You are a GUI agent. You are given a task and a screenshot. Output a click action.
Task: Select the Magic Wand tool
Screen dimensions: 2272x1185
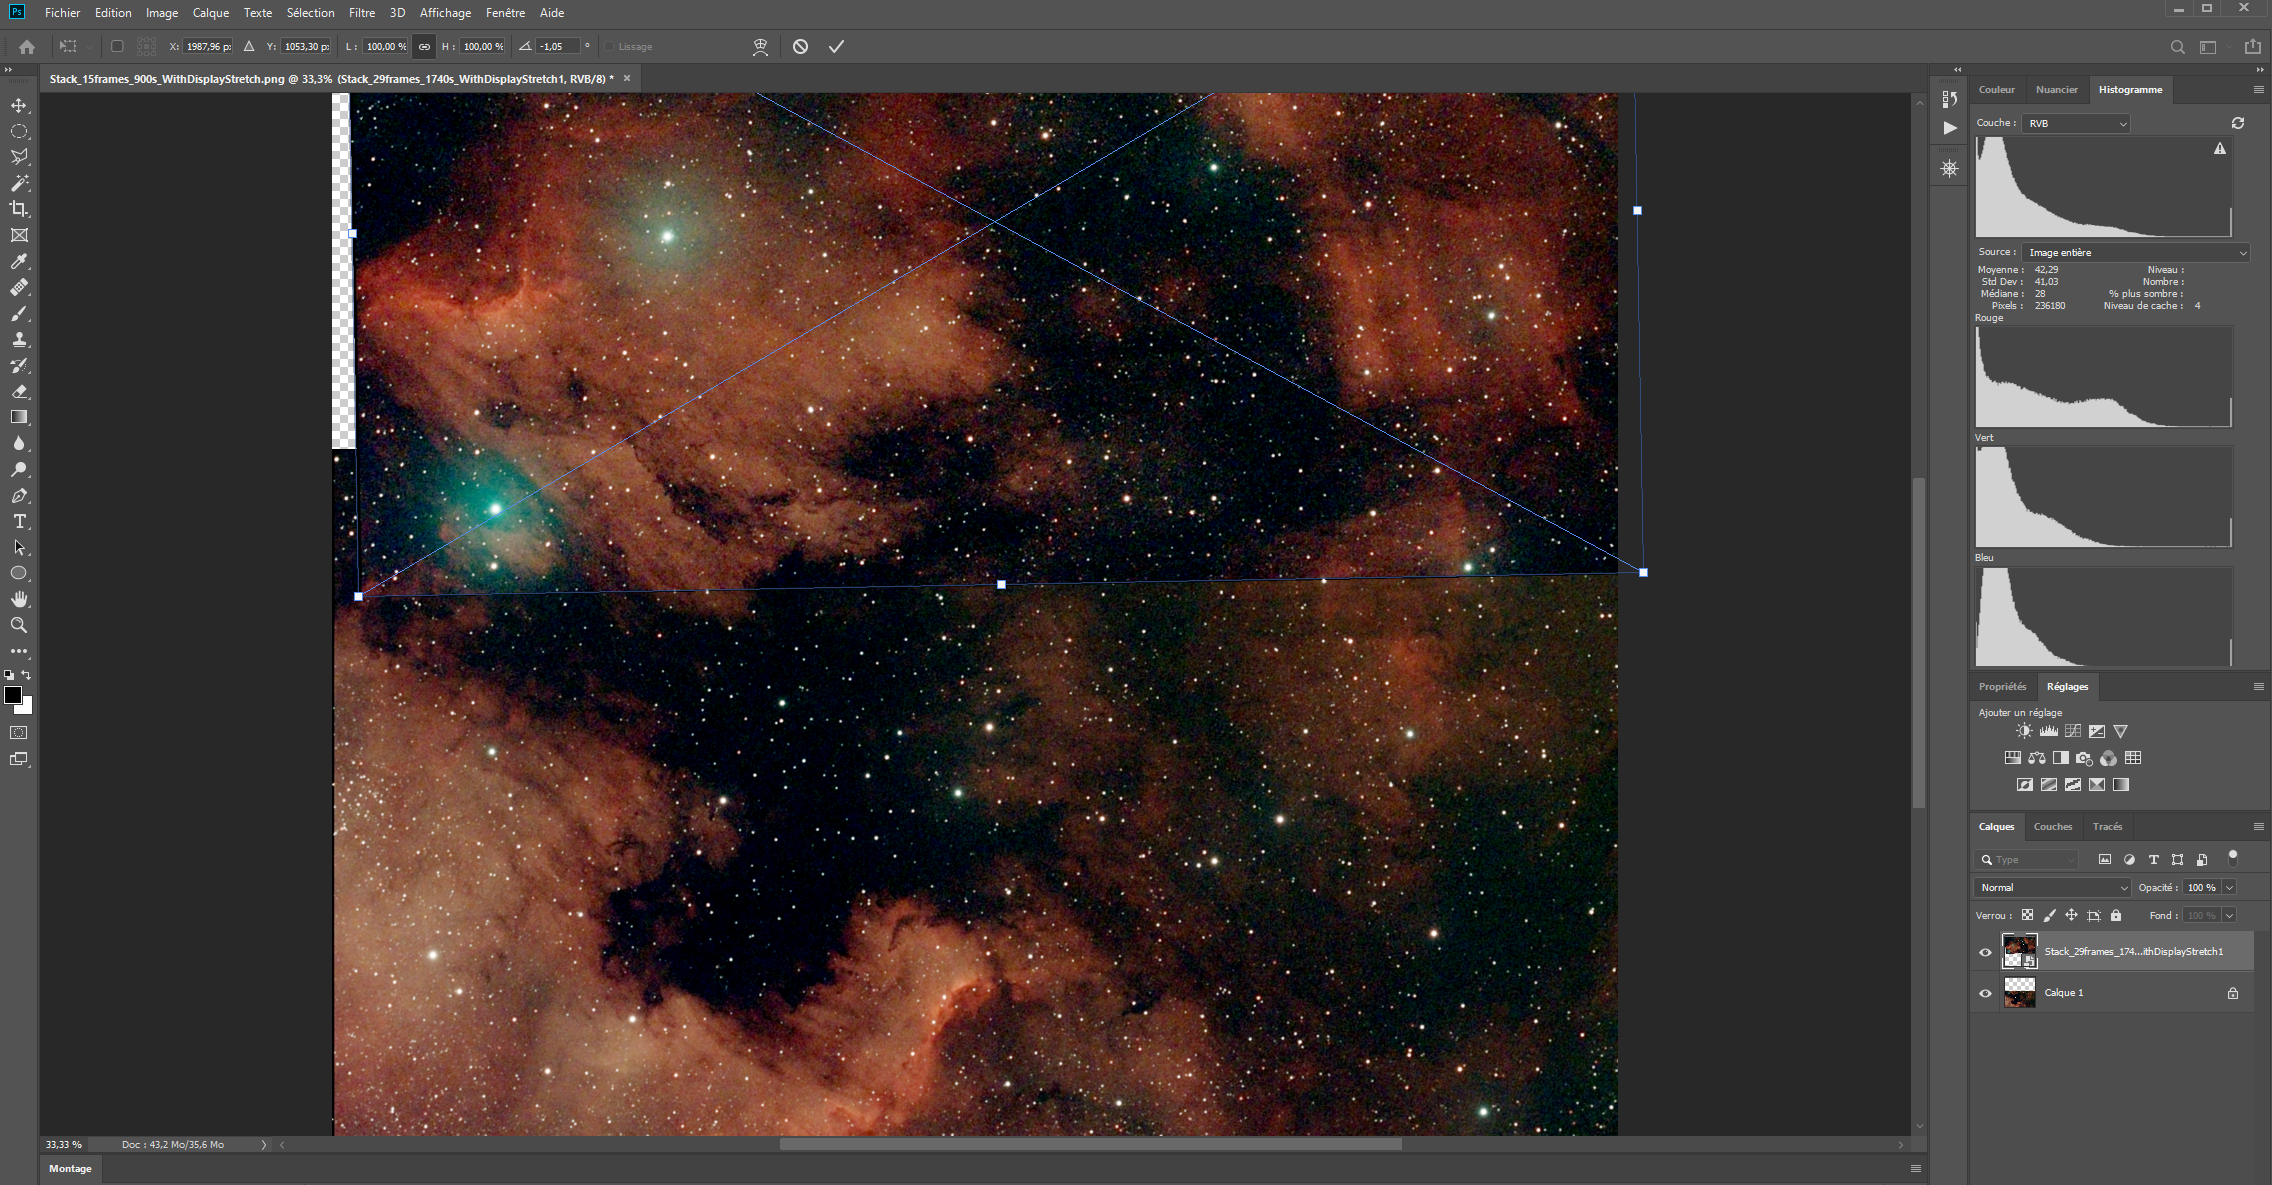pos(19,183)
